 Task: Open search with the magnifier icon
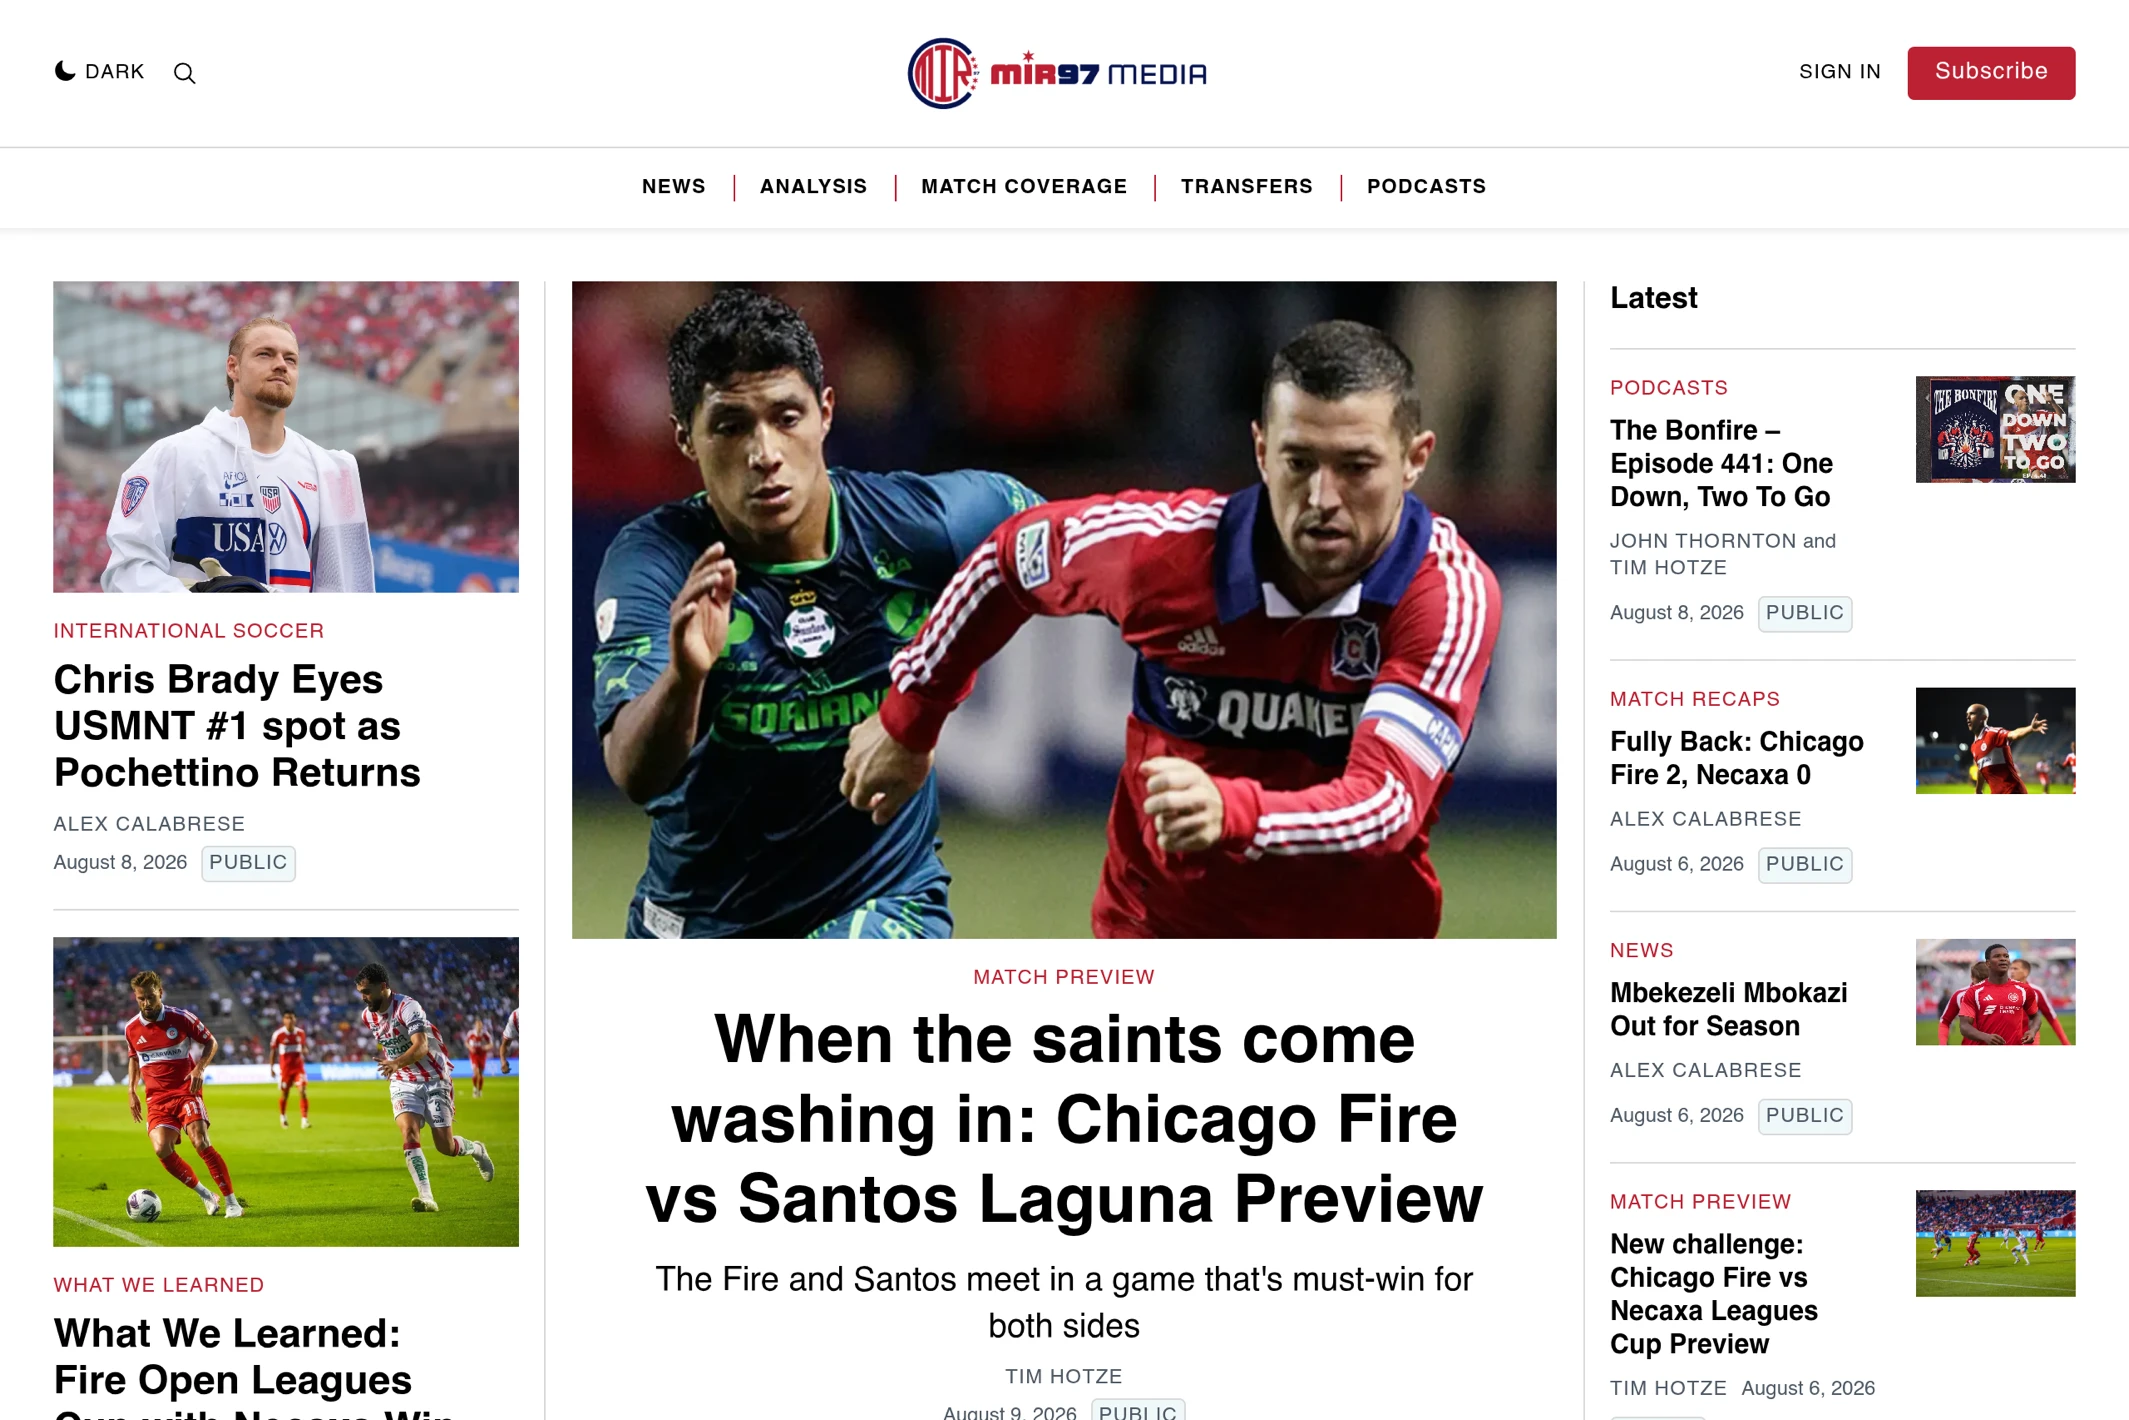coord(184,73)
